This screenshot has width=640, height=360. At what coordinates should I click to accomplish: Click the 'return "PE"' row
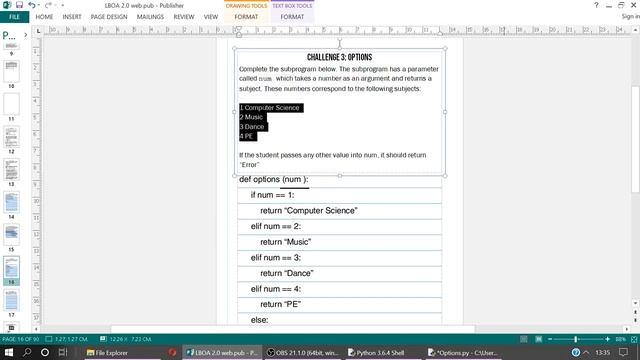pos(340,304)
